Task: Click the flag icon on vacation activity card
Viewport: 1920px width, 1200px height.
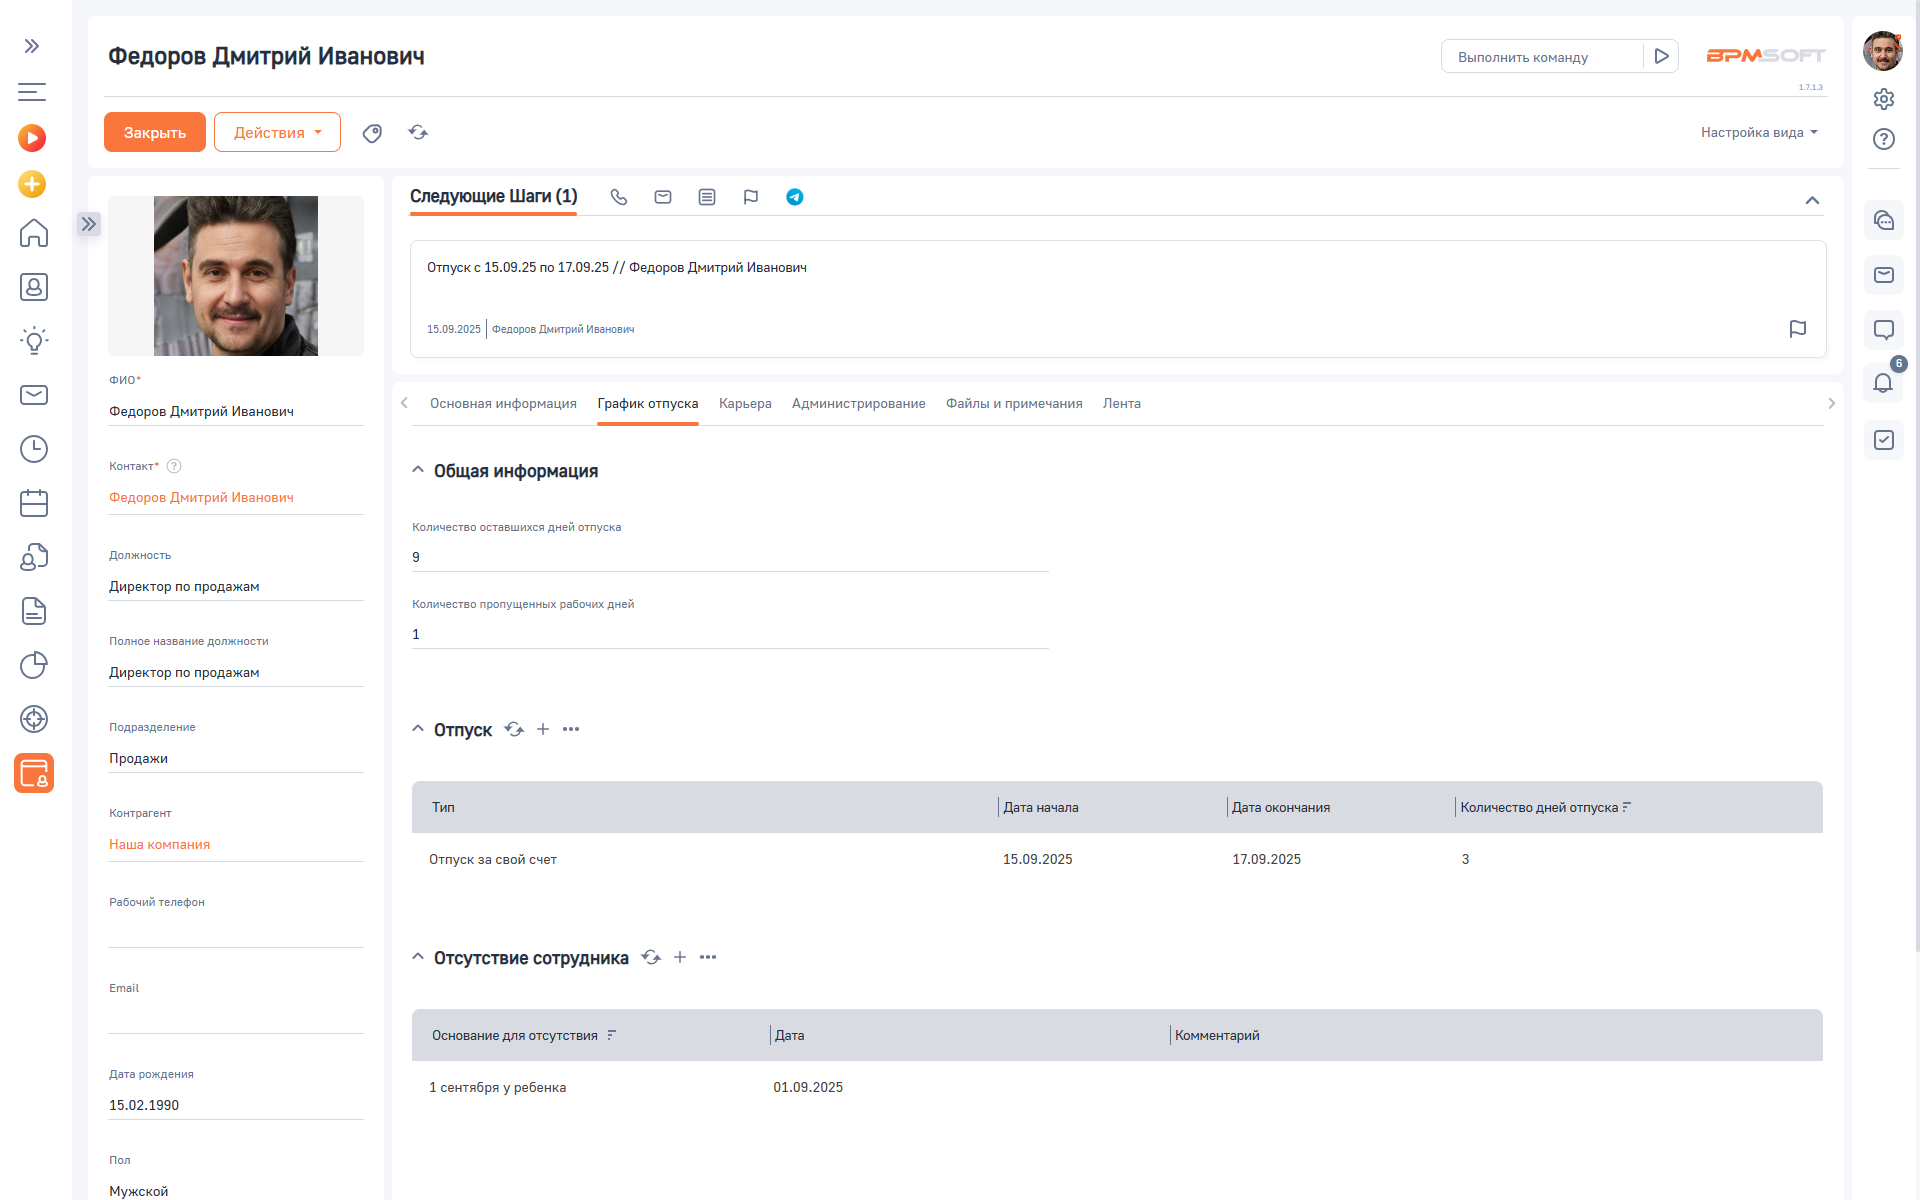Action: (1797, 329)
